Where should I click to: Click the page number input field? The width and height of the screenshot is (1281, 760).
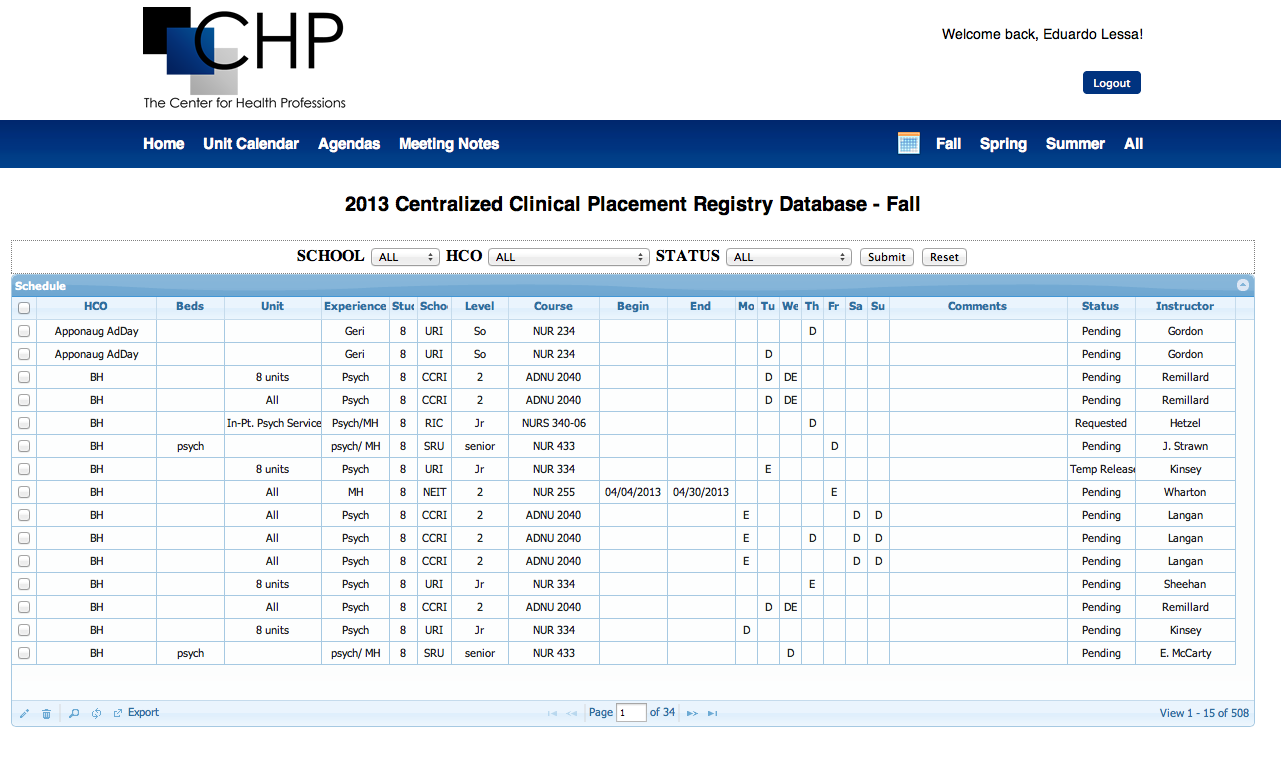pyautogui.click(x=631, y=713)
